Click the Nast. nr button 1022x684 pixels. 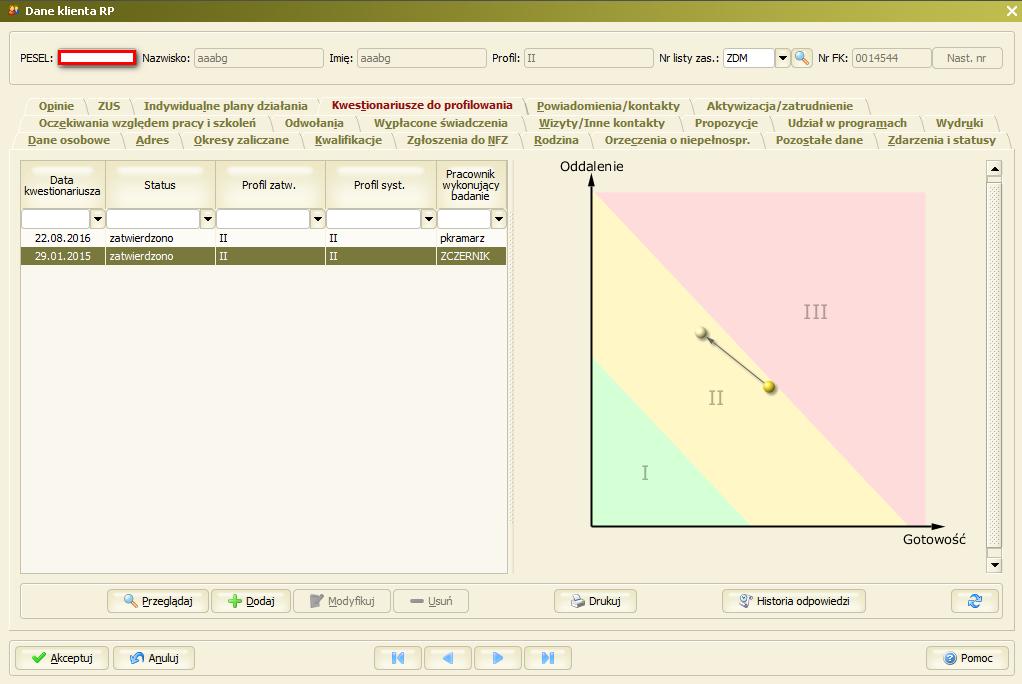pos(967,58)
